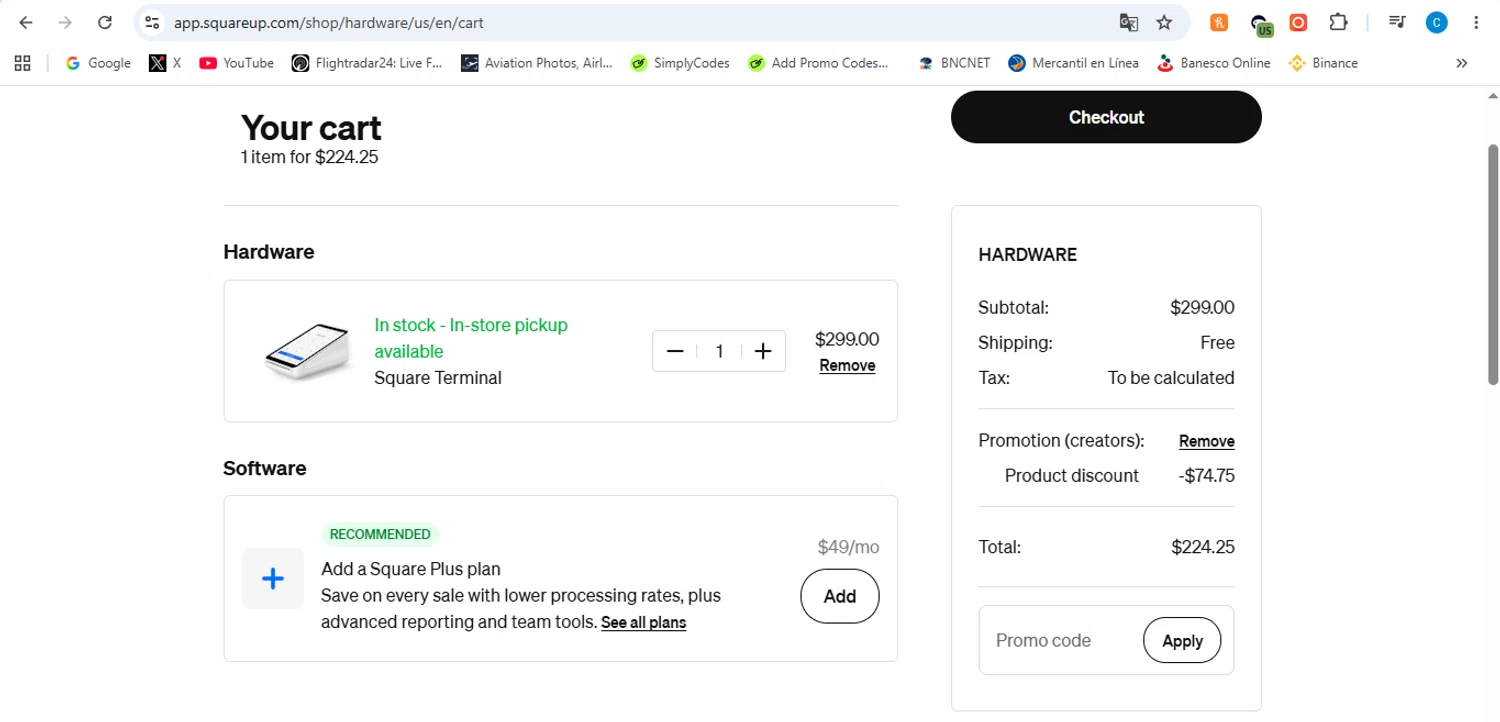1500x722 pixels.
Task: Click the RECOMMENDED badge
Action: 380,534
